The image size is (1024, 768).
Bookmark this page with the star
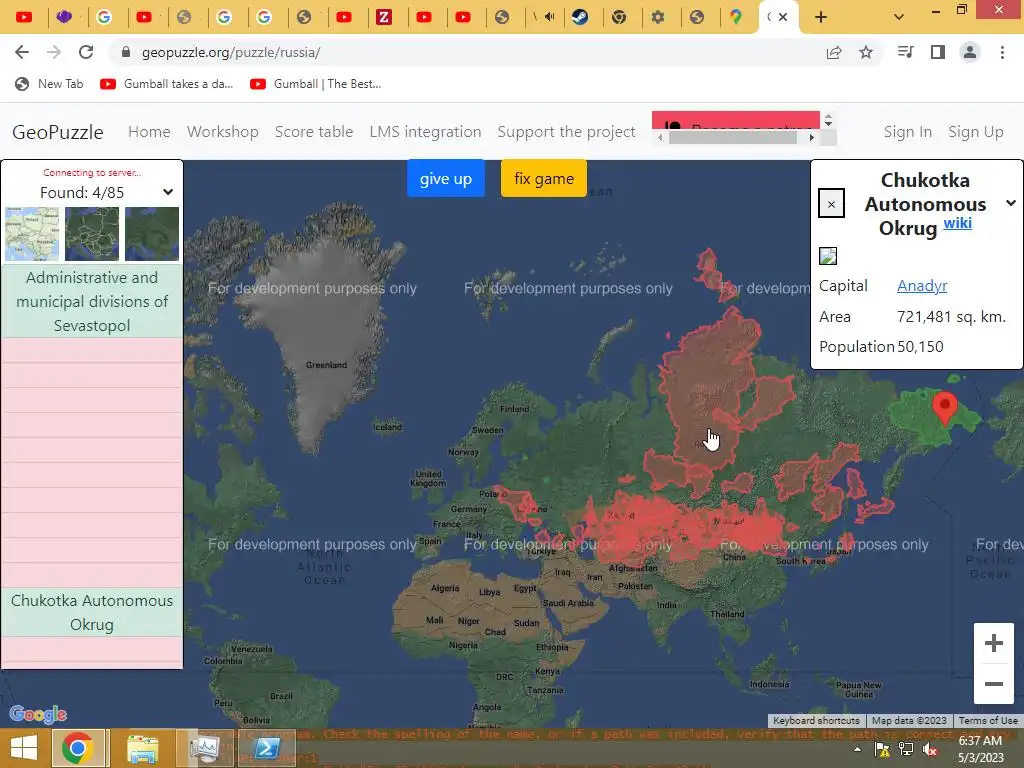point(866,52)
